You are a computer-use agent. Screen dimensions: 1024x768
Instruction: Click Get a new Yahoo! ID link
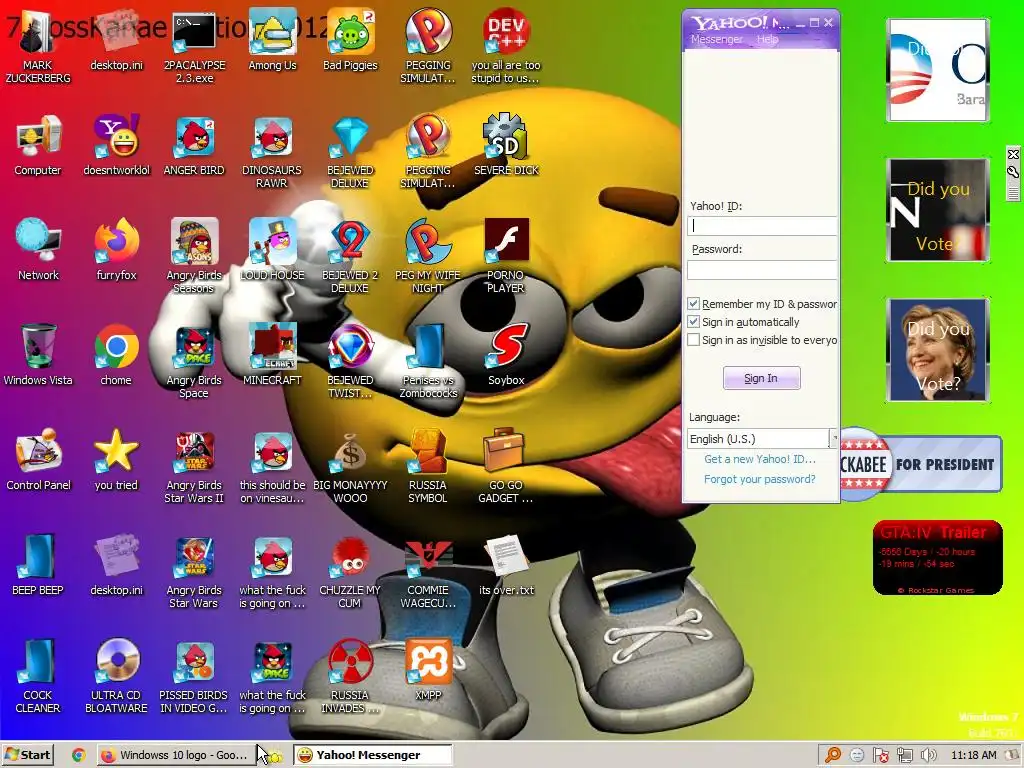coord(760,459)
